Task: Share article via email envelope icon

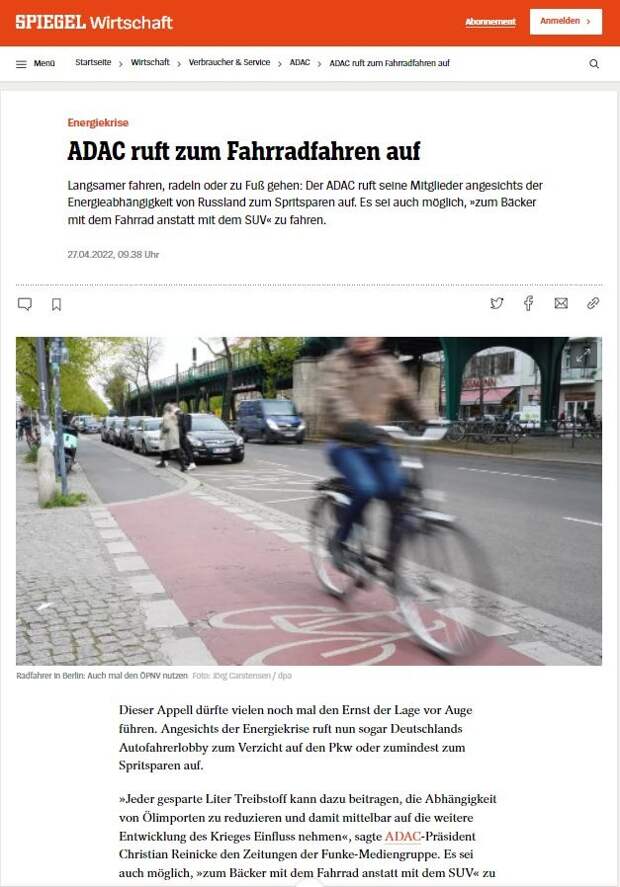Action: coord(561,303)
